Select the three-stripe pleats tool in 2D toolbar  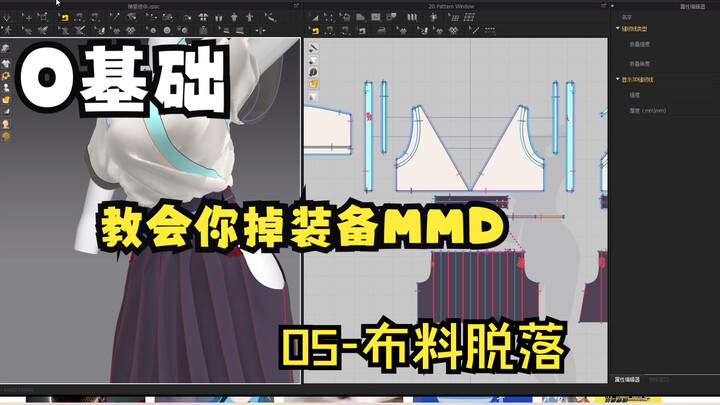pyautogui.click(x=412, y=17)
